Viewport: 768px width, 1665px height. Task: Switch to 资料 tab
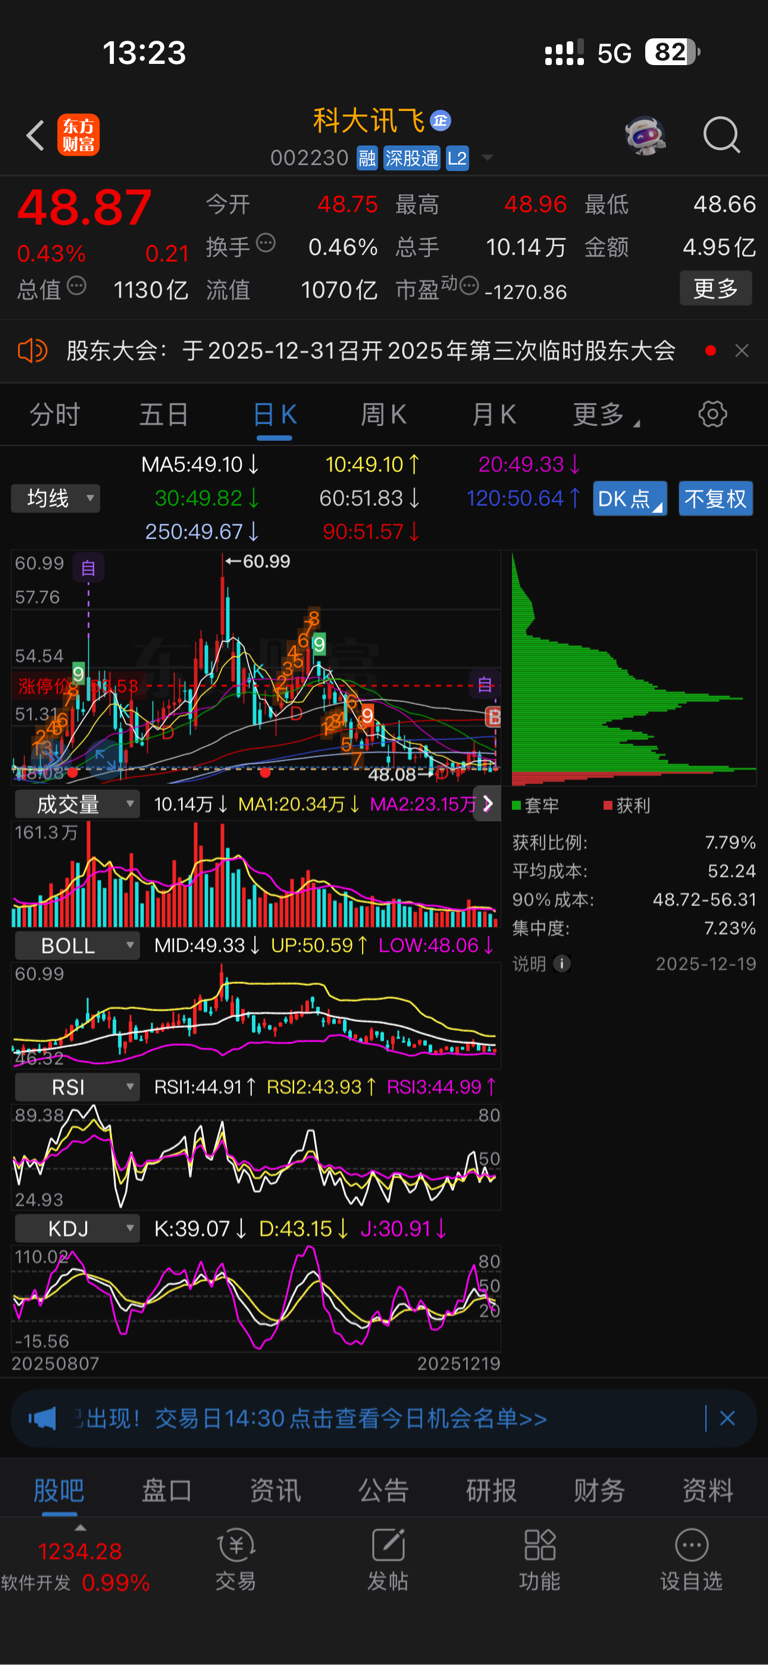click(x=708, y=1491)
